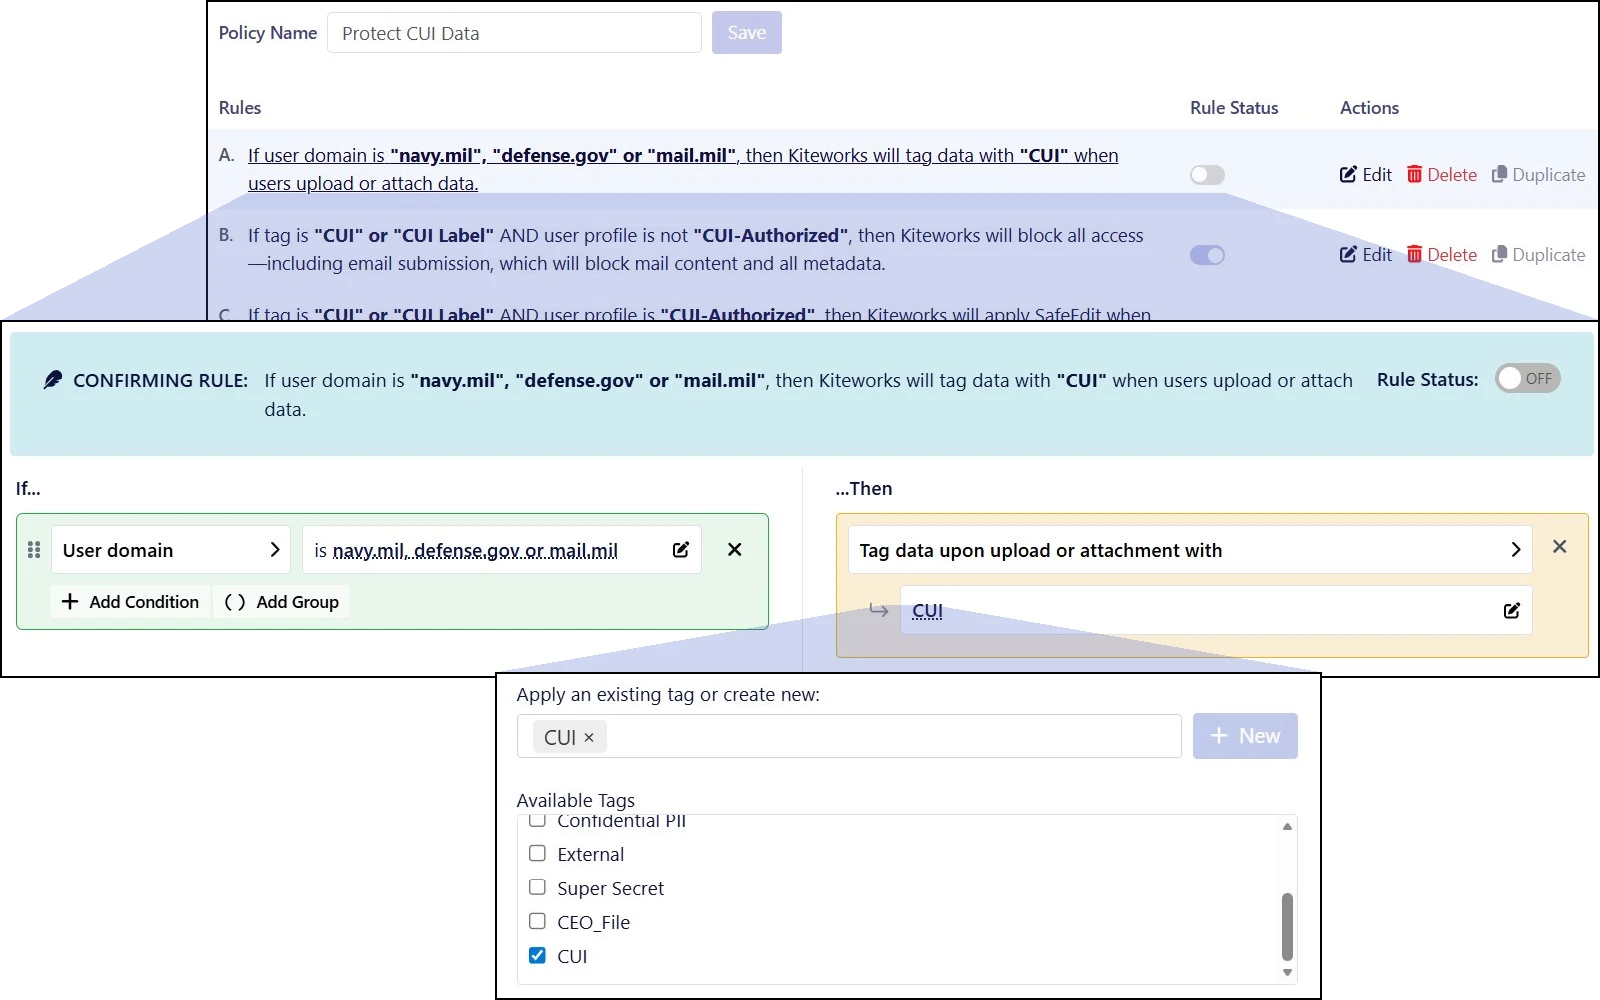Image resolution: width=1600 pixels, height=1000 pixels.
Task: Click the tag list scroll down arrow
Action: point(1287,972)
